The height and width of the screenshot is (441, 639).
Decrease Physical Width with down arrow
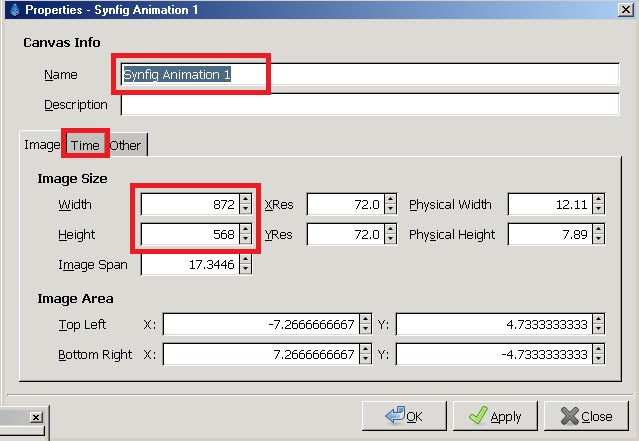coord(598,209)
